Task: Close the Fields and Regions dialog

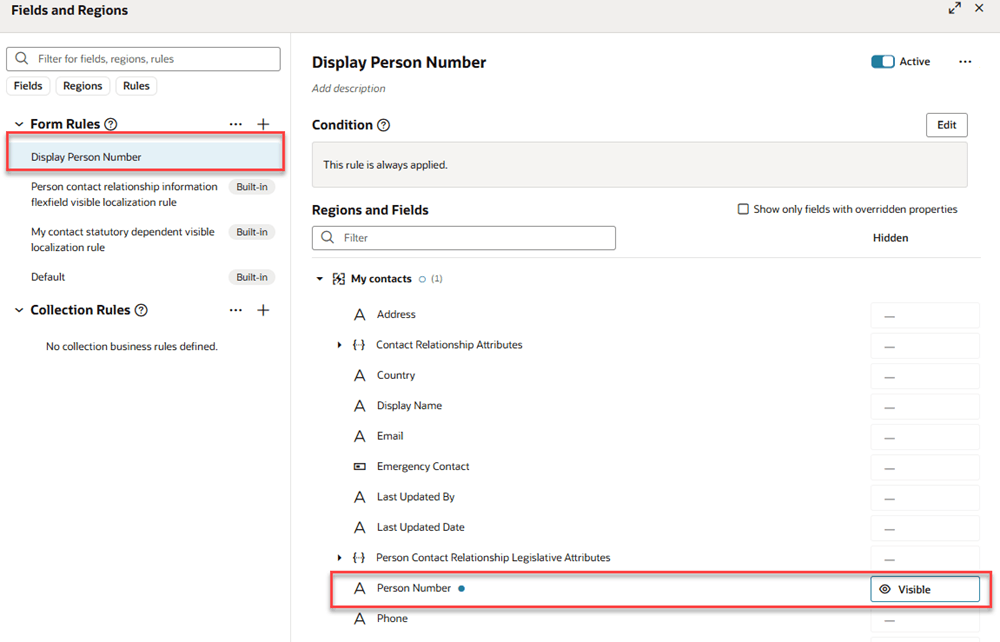Action: pyautogui.click(x=979, y=8)
